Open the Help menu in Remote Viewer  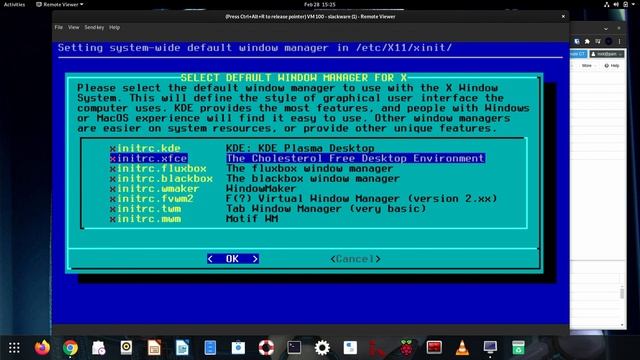click(x=114, y=27)
